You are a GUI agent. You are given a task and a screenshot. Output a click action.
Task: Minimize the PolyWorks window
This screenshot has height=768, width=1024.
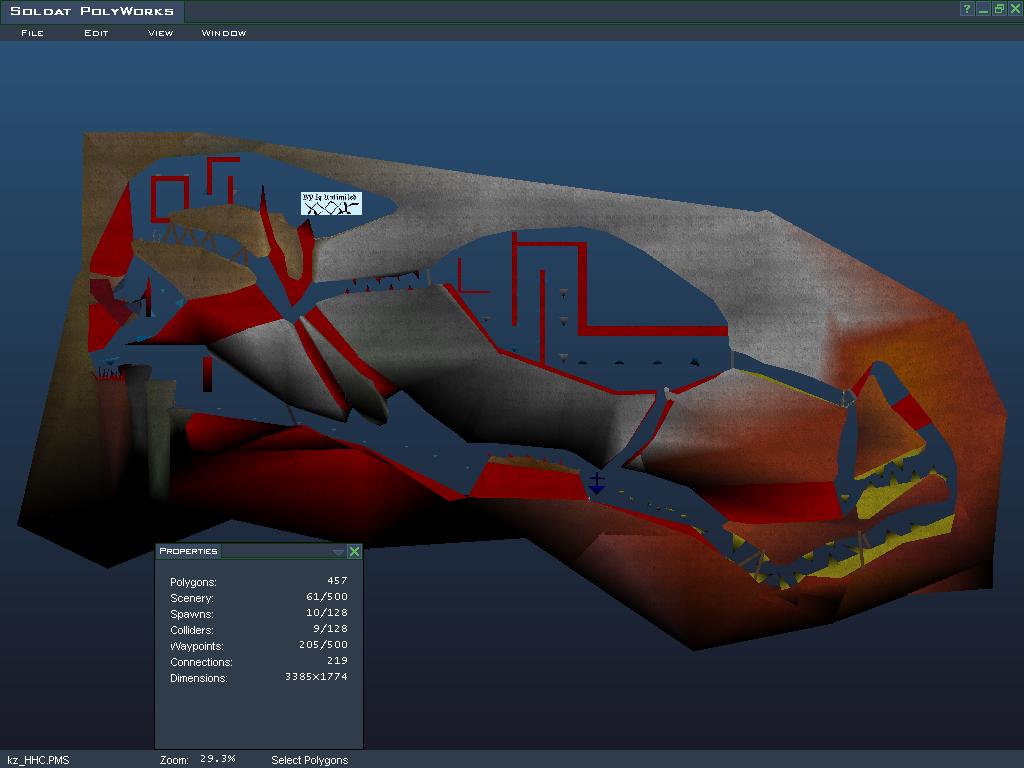[983, 9]
